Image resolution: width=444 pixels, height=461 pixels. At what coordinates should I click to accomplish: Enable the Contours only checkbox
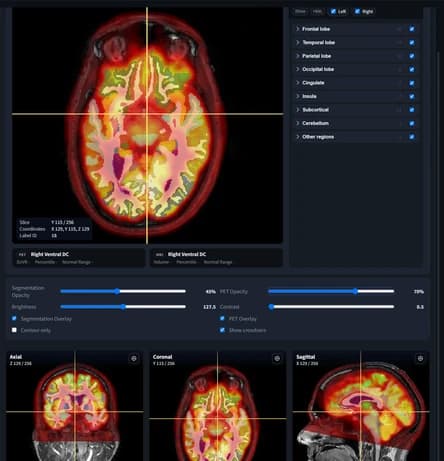coord(14,330)
